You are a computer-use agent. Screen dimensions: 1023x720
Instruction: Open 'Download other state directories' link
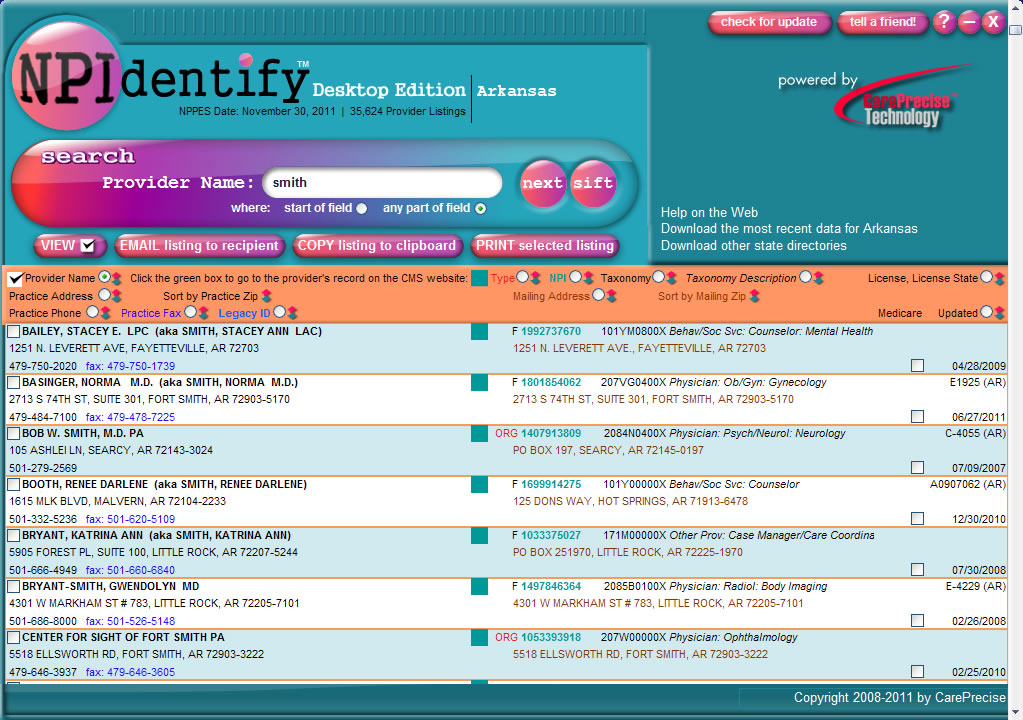(754, 246)
